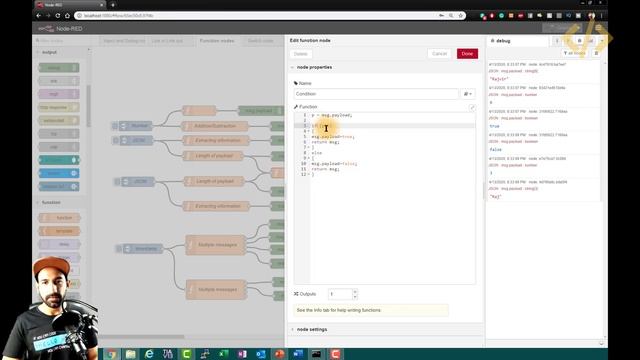
Task: Click the msg.payload=false code line
Action: coord(334,164)
